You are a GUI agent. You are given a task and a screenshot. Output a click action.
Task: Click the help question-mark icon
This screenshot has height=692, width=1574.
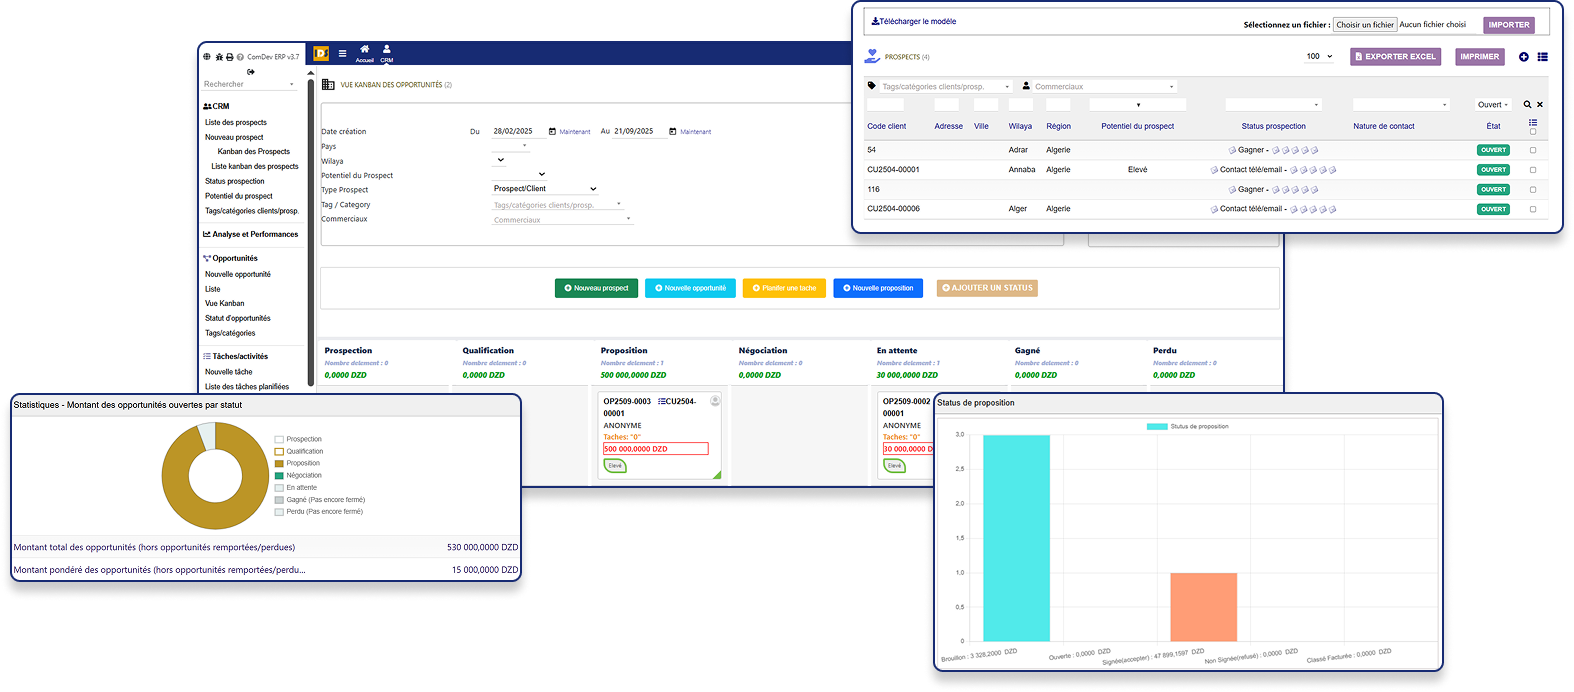click(240, 57)
